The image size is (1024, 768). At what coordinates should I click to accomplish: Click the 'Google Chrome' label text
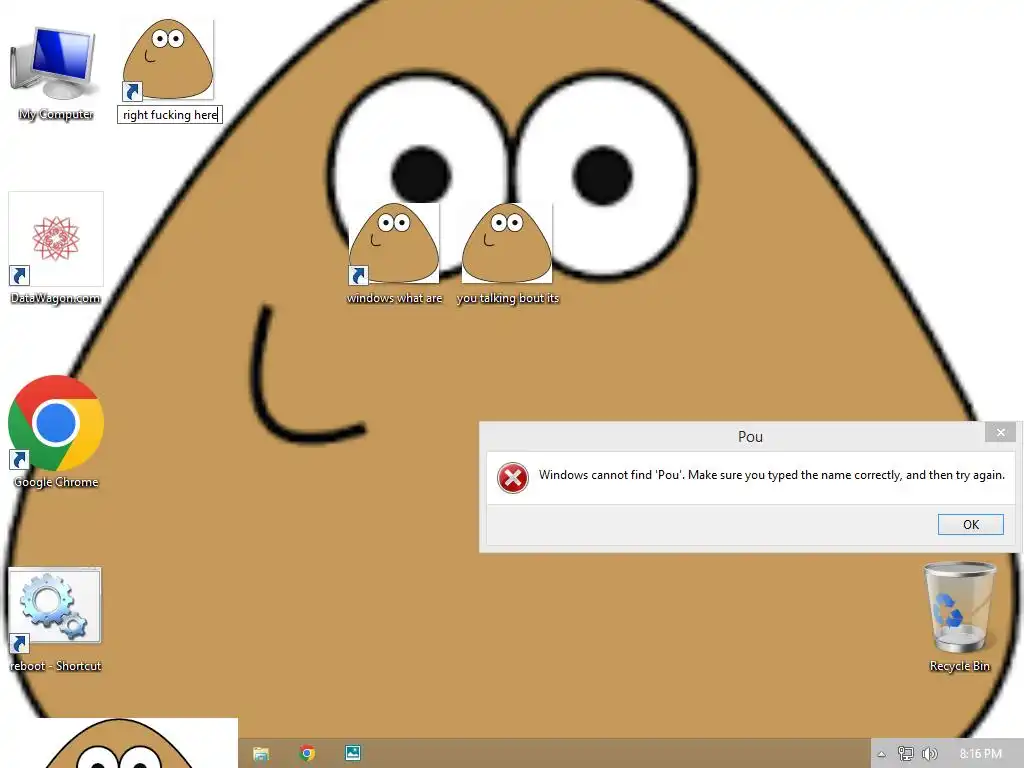click(x=56, y=482)
